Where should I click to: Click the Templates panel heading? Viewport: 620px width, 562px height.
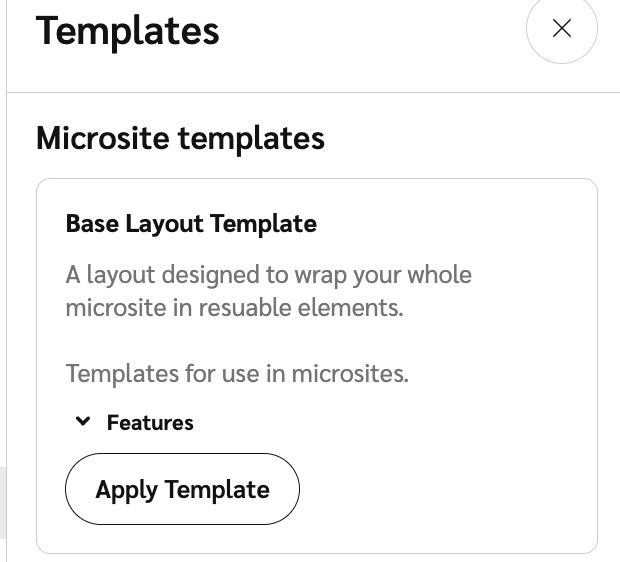coord(127,30)
